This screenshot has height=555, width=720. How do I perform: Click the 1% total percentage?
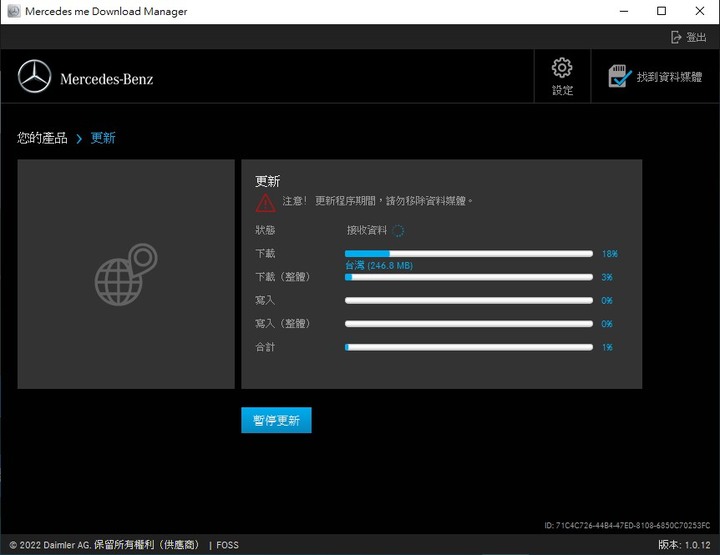[607, 347]
